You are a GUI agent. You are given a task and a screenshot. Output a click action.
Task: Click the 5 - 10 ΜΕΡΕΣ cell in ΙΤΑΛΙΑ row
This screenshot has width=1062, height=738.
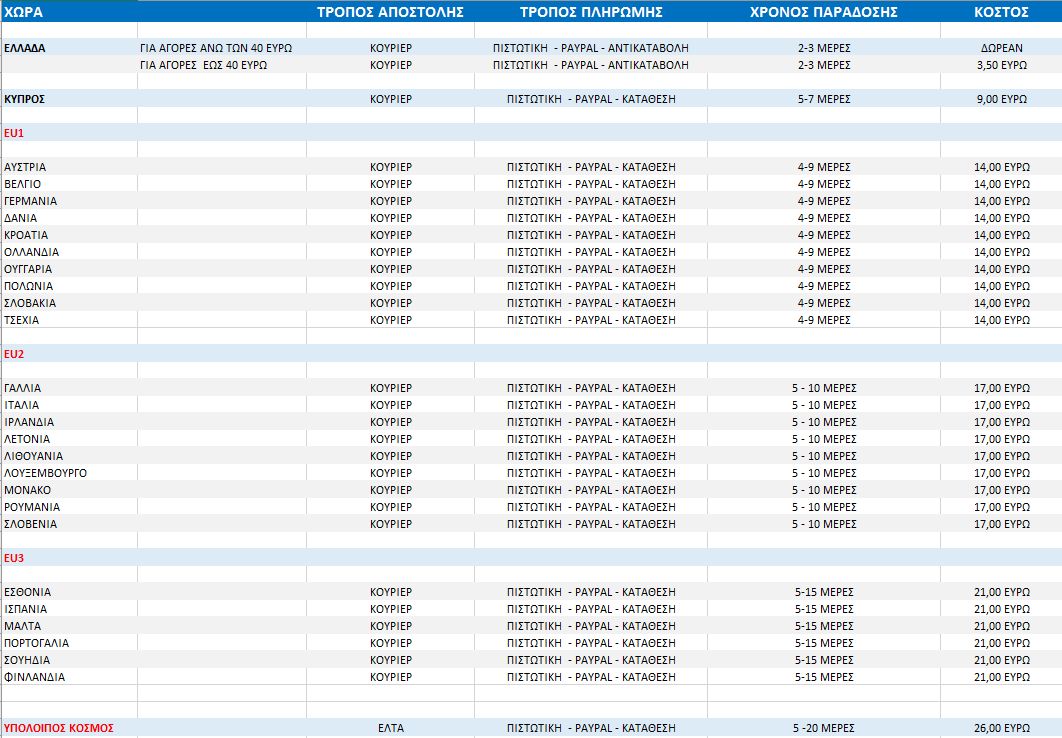point(824,405)
